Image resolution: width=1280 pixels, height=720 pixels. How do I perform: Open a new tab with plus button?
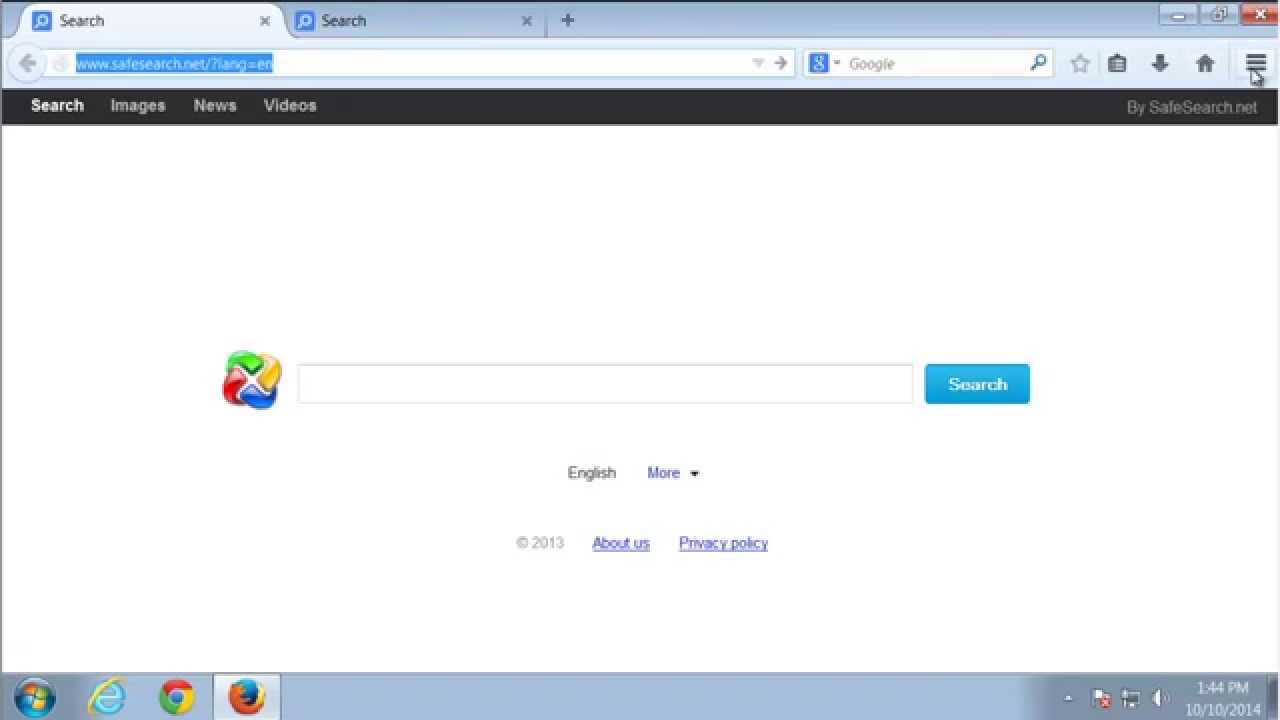click(567, 20)
